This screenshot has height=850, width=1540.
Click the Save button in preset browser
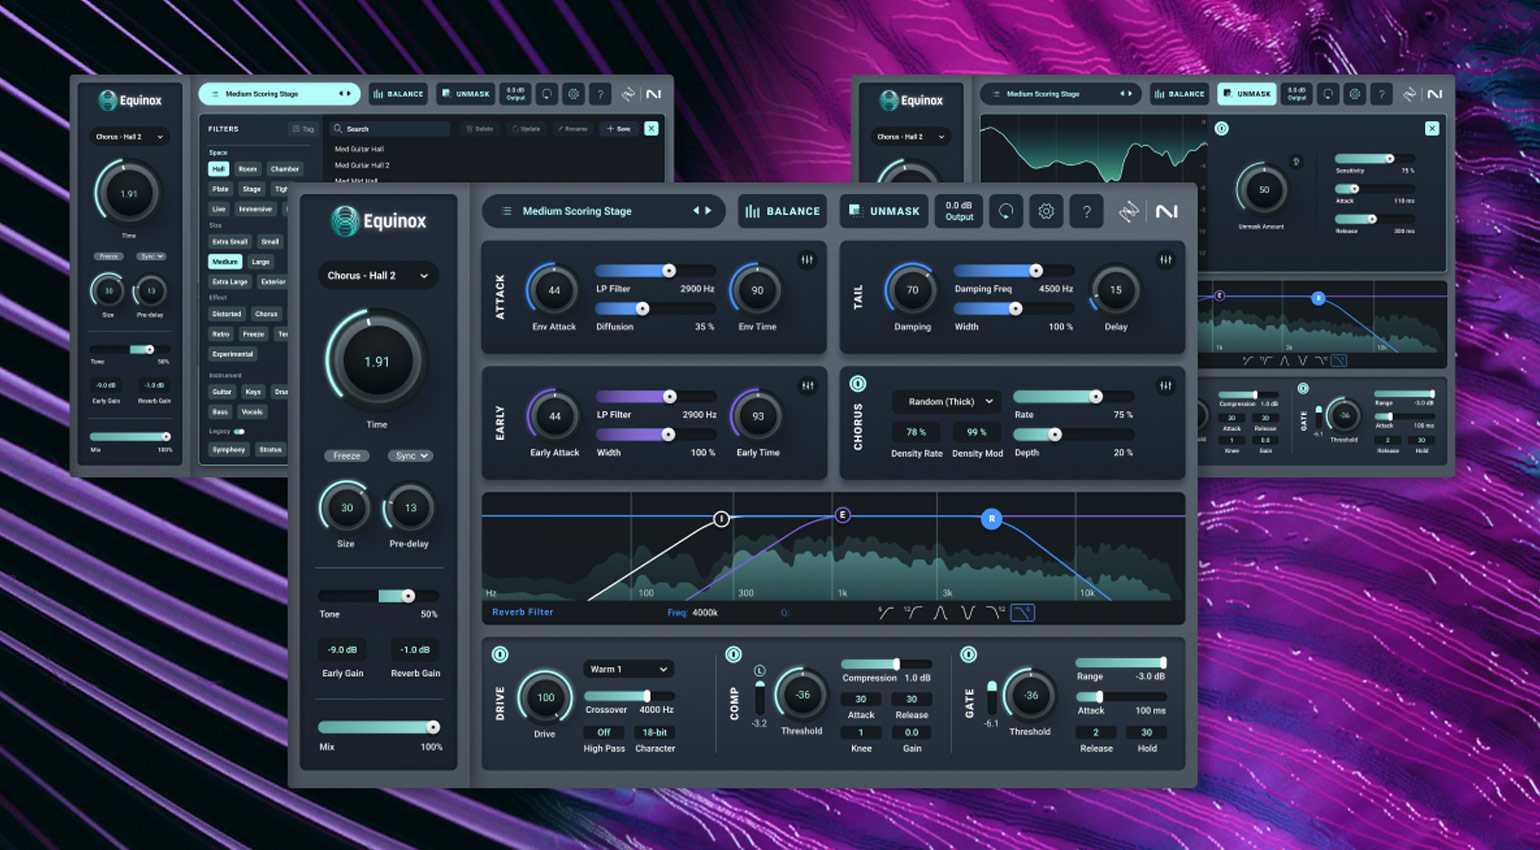[x=619, y=129]
